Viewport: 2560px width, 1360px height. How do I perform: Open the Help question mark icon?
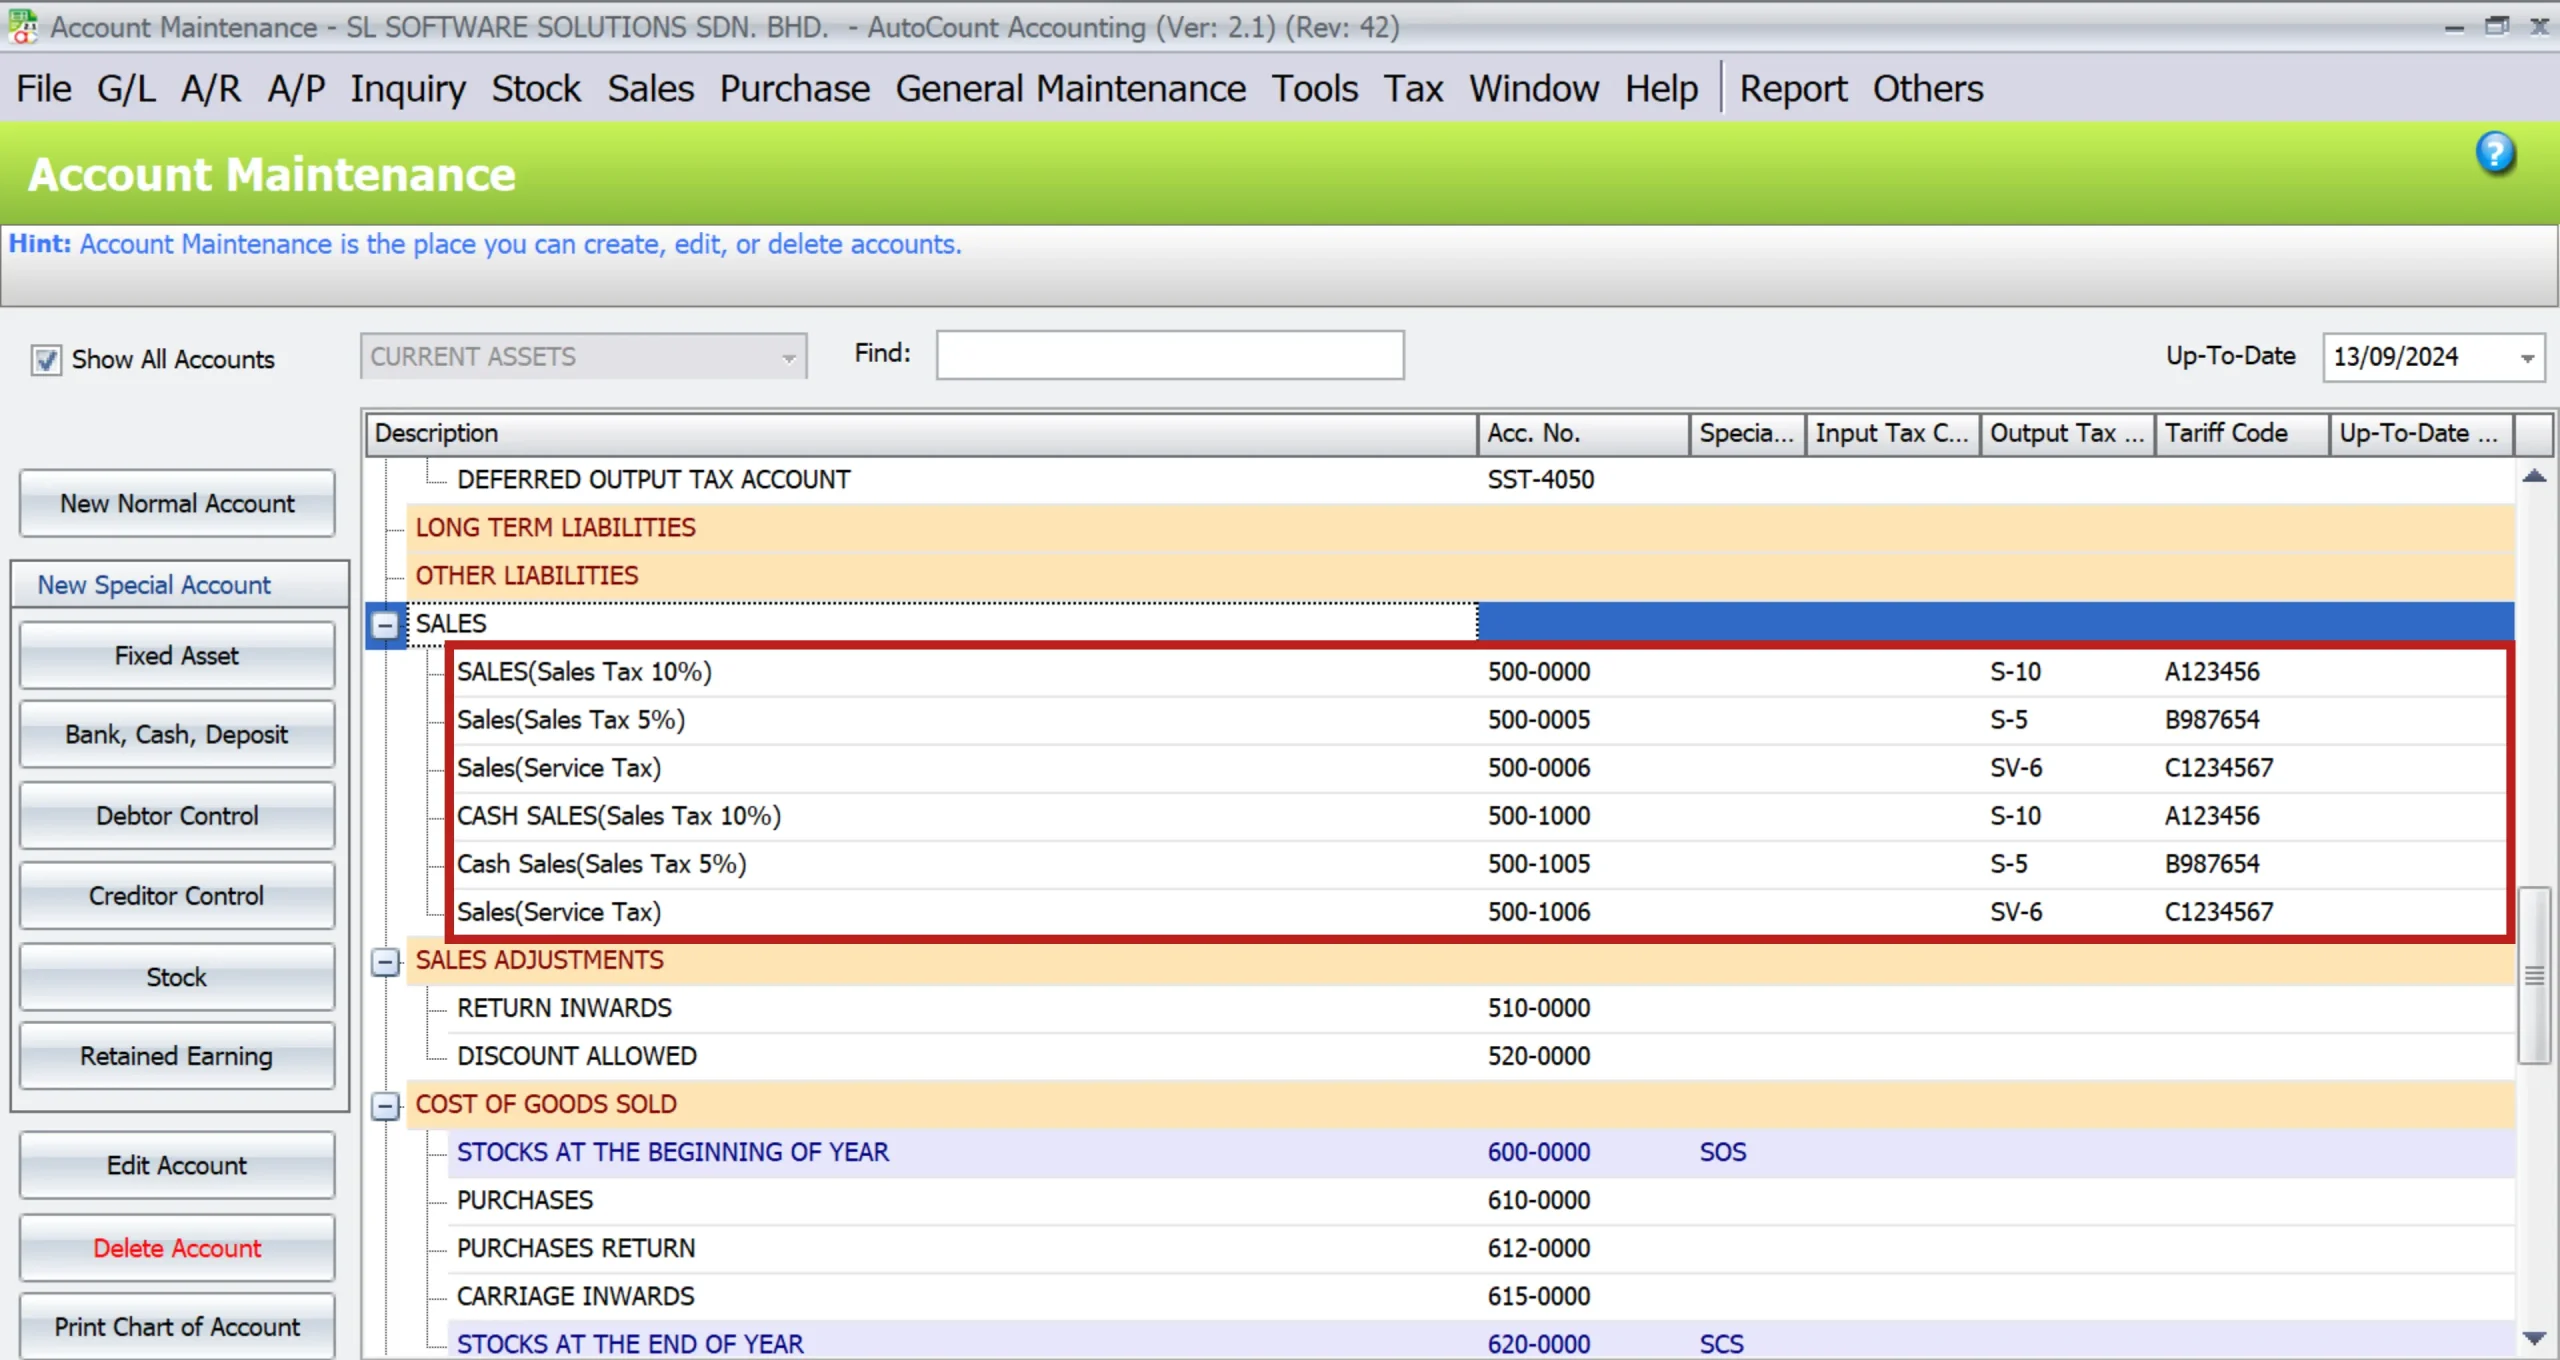[2494, 153]
